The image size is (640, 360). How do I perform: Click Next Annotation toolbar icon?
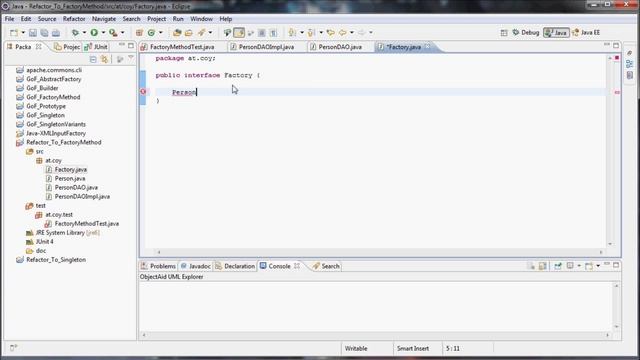click(x=293, y=33)
